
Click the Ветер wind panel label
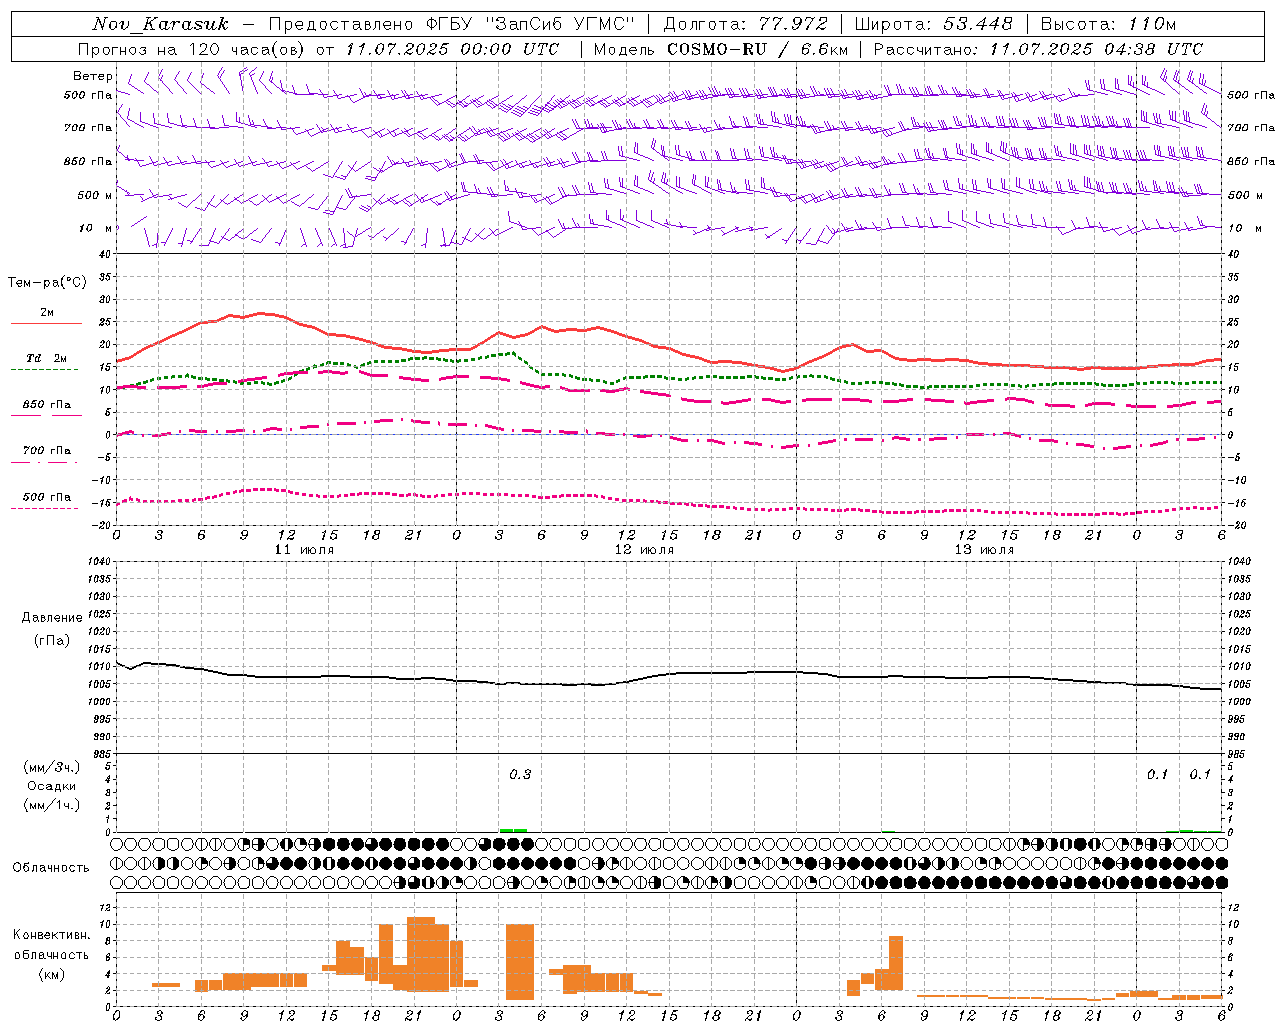(x=93, y=76)
